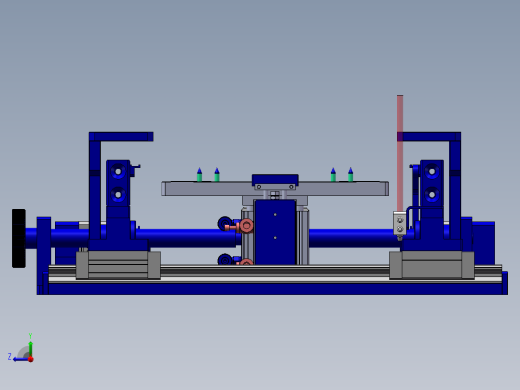Screen dimensions: 520x390
Task: Click the leftmost green locating pin
Action: coord(199,175)
